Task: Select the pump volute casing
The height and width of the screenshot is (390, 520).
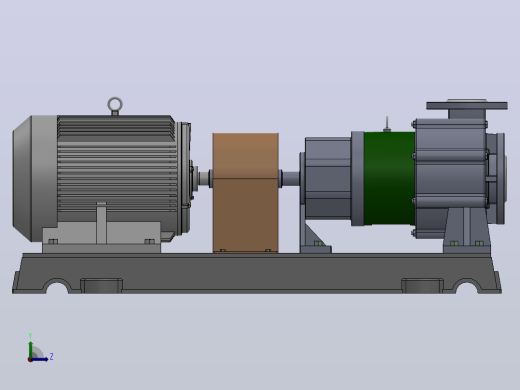Action: (x=451, y=178)
